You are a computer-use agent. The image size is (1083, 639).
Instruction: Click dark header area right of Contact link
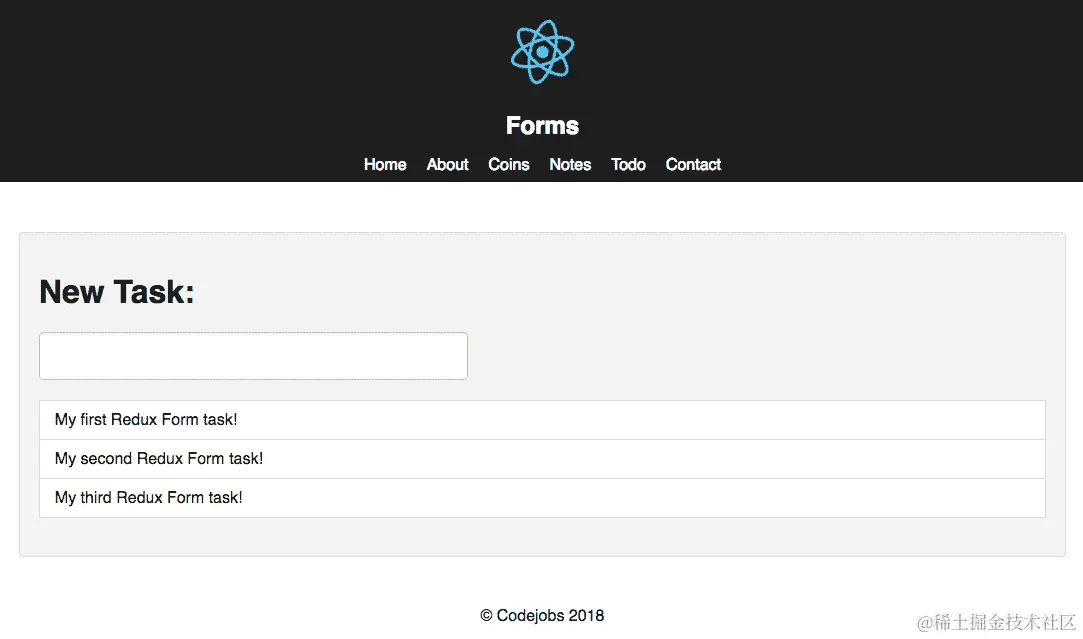coord(900,165)
